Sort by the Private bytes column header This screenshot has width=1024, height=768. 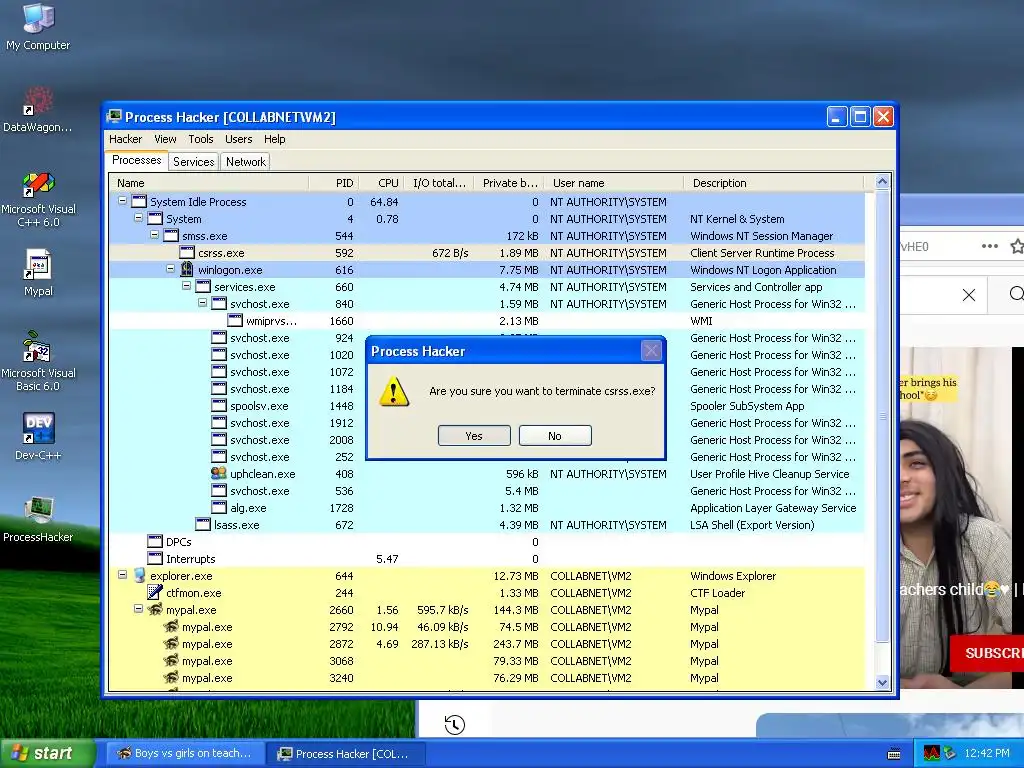pos(509,183)
